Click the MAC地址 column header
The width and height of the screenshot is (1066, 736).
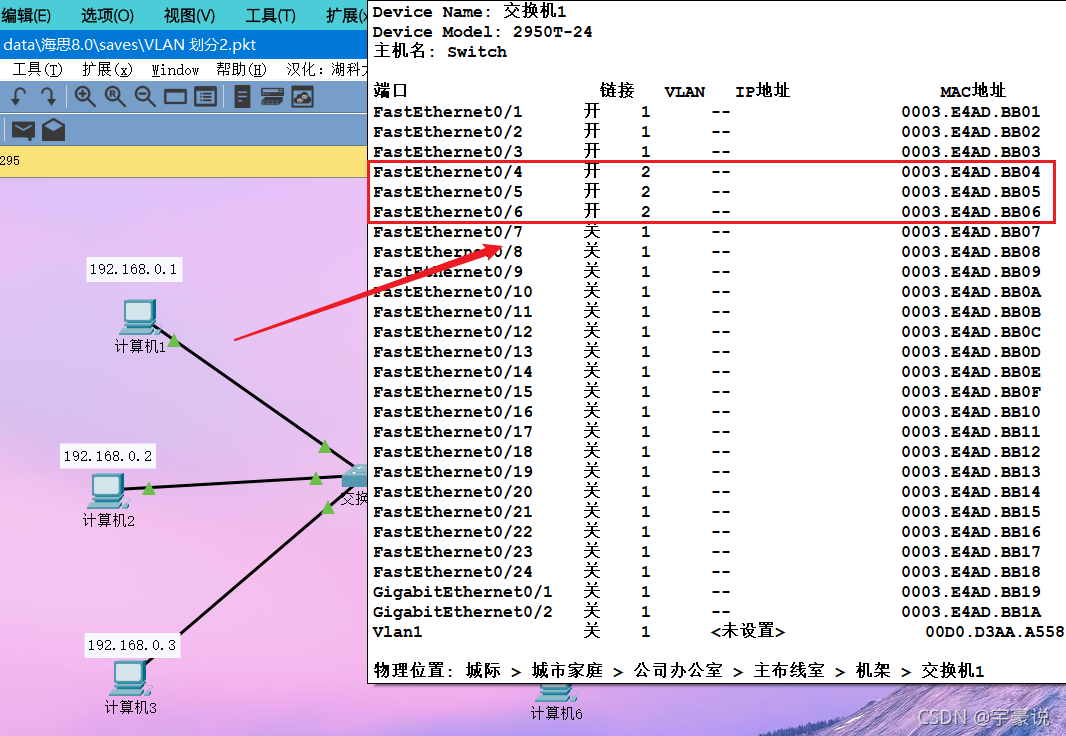(x=973, y=90)
